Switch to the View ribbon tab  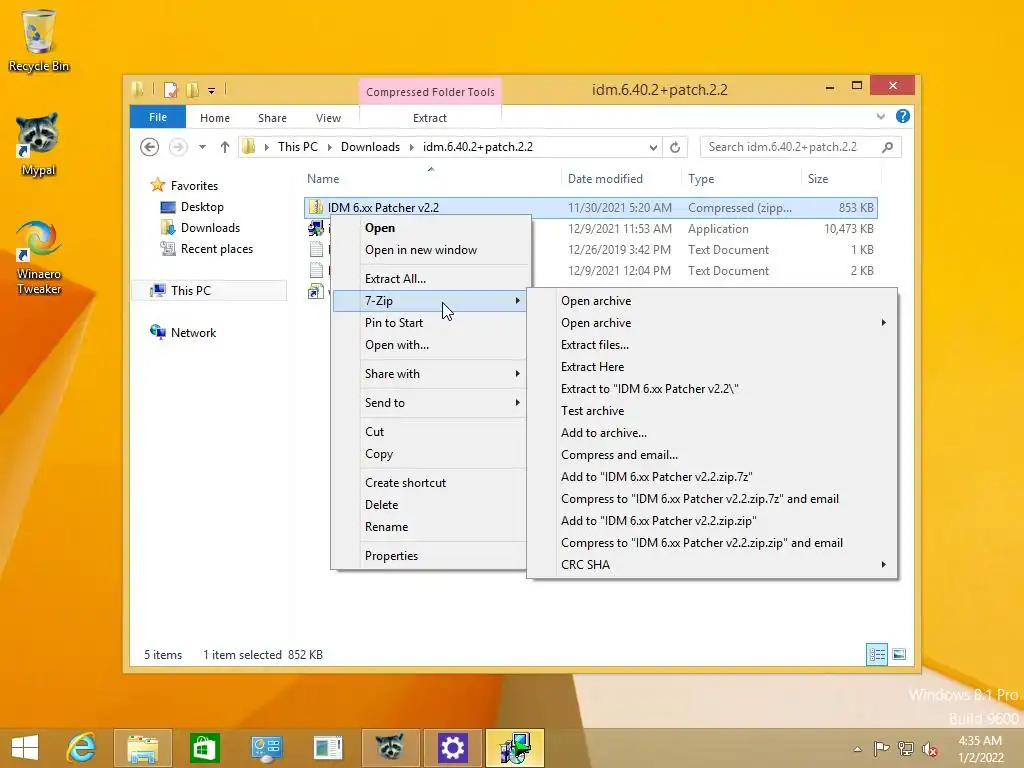click(328, 118)
